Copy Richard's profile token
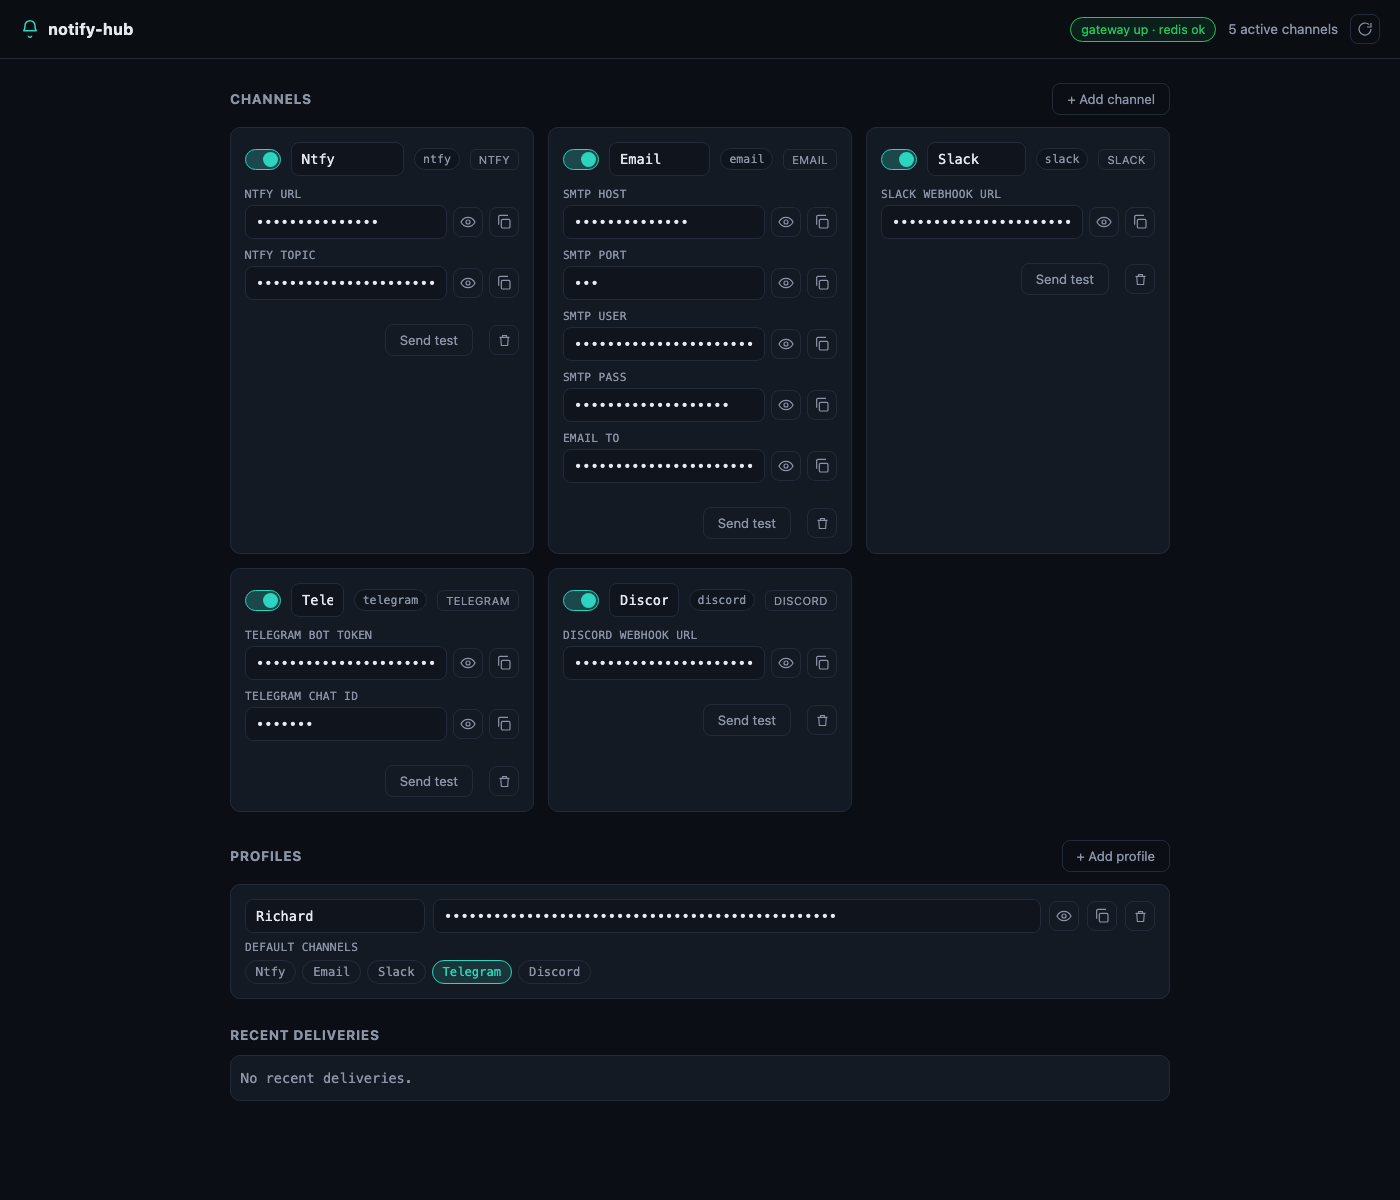The image size is (1400, 1200). [1102, 916]
